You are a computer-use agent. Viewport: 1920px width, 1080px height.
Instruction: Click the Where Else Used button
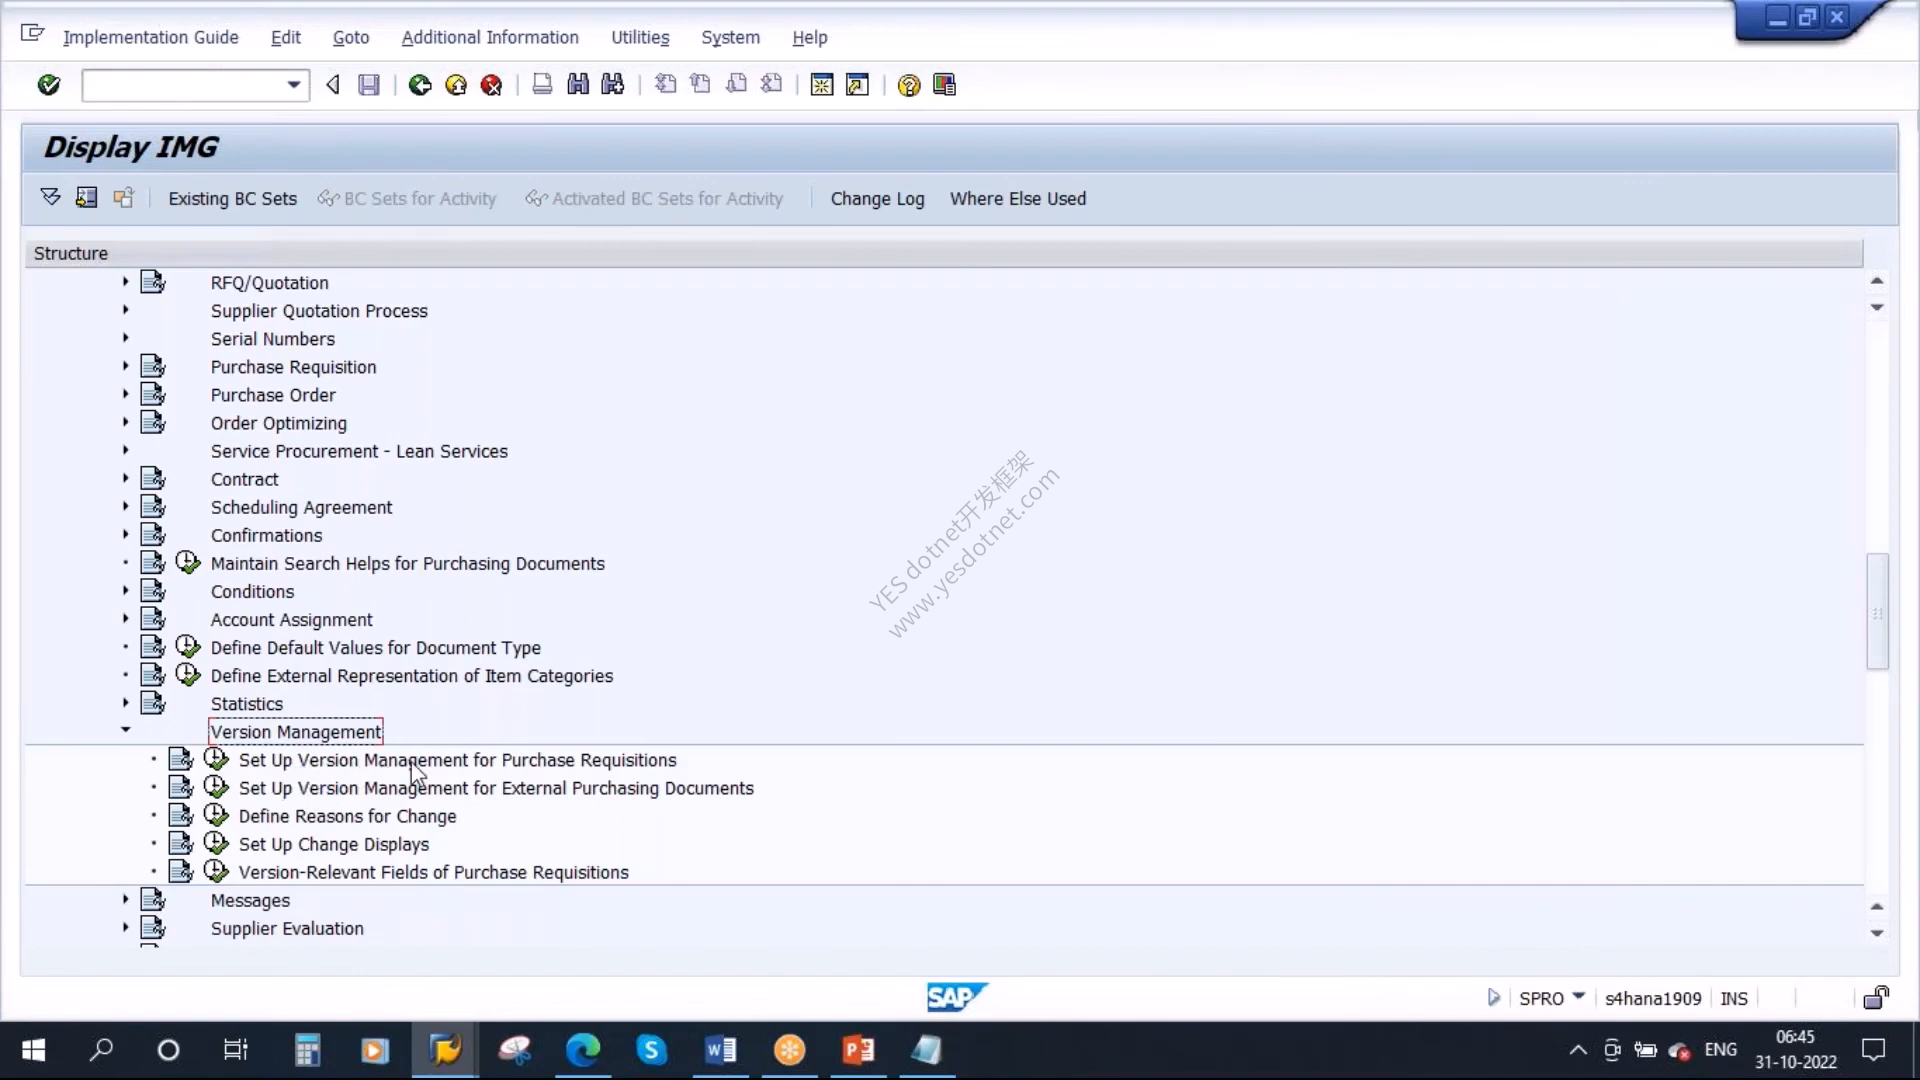[x=1018, y=199]
